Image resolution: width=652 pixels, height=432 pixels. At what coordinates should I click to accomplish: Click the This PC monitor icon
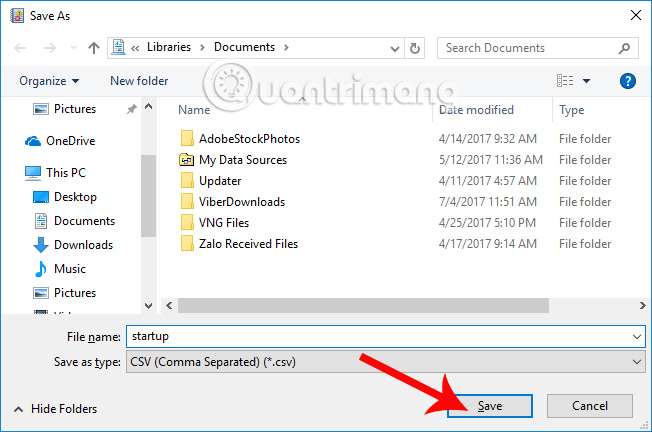tap(33, 173)
